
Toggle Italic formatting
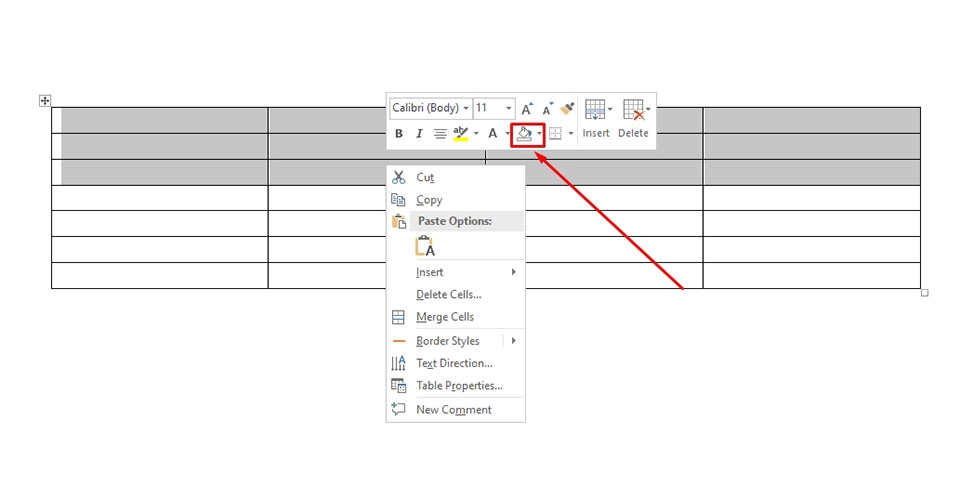(419, 133)
